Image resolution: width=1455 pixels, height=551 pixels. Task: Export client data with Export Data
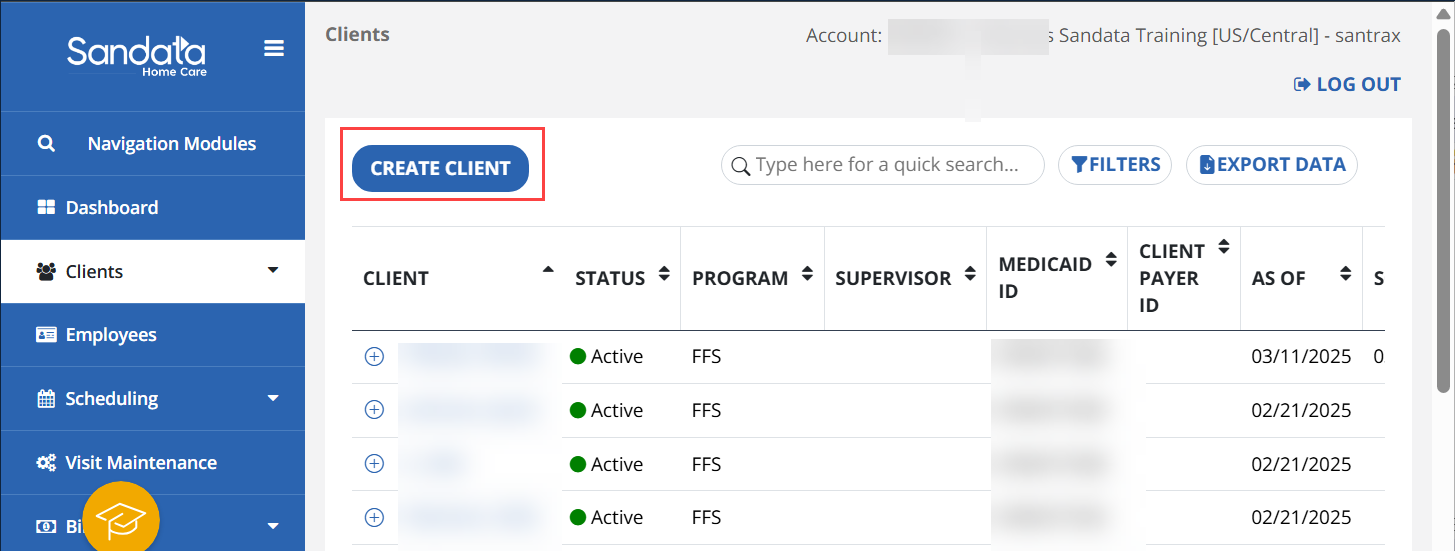click(x=1271, y=165)
